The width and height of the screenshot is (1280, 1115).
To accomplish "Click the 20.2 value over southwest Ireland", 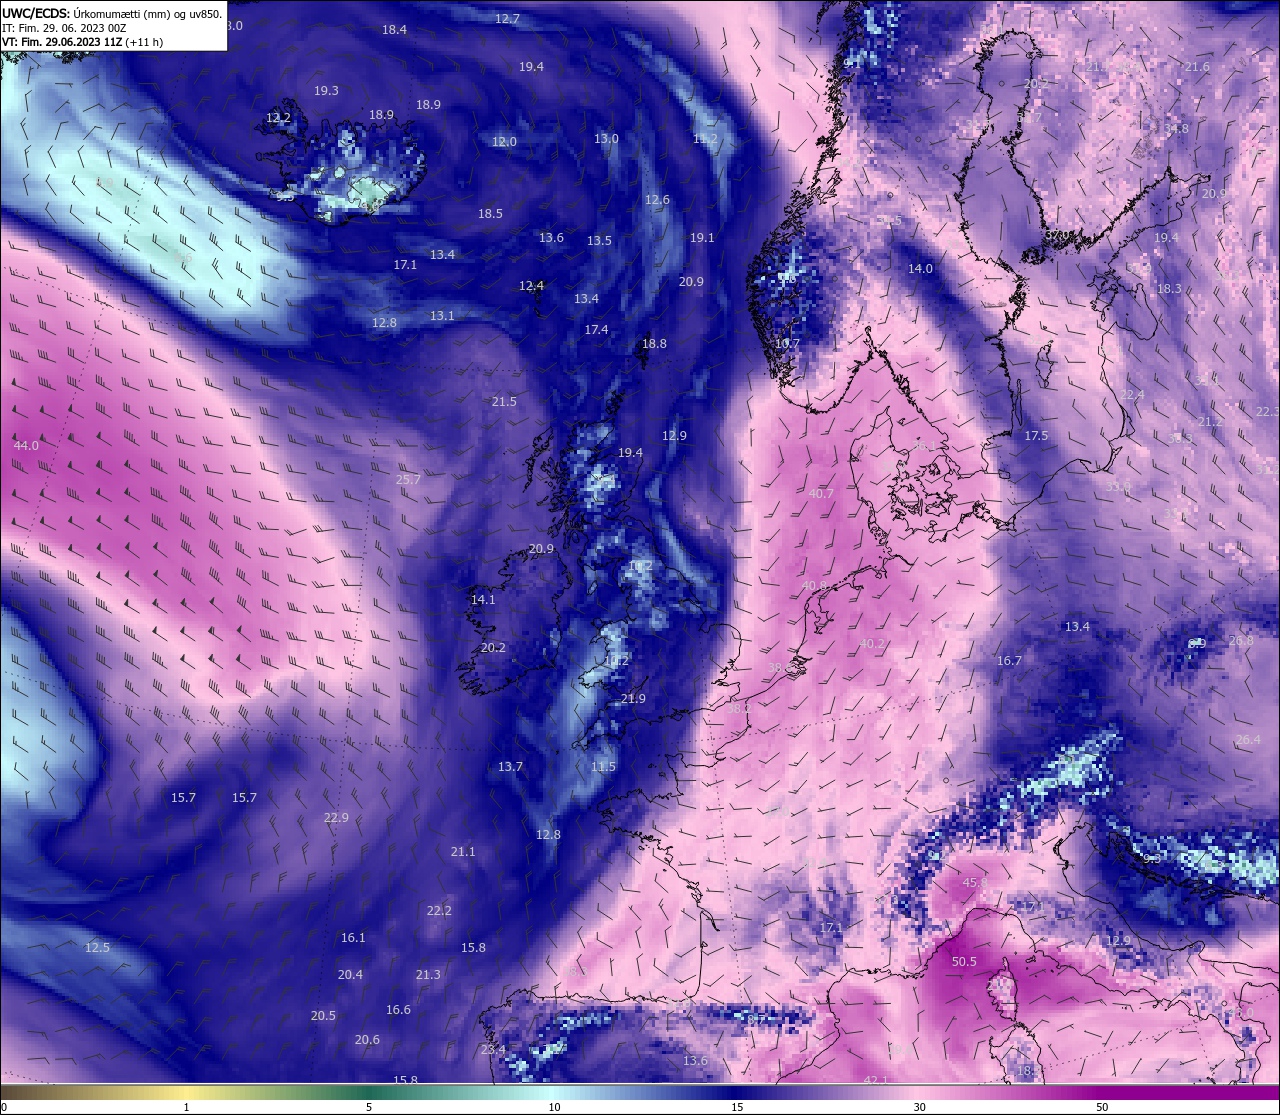I will [x=493, y=648].
